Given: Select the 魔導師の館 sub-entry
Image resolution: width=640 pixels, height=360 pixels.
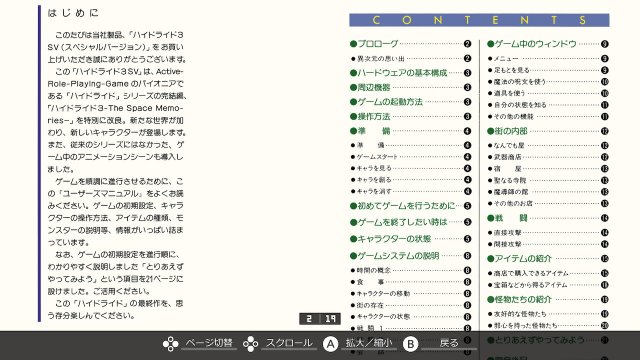Looking at the screenshot, I should pos(548,192).
